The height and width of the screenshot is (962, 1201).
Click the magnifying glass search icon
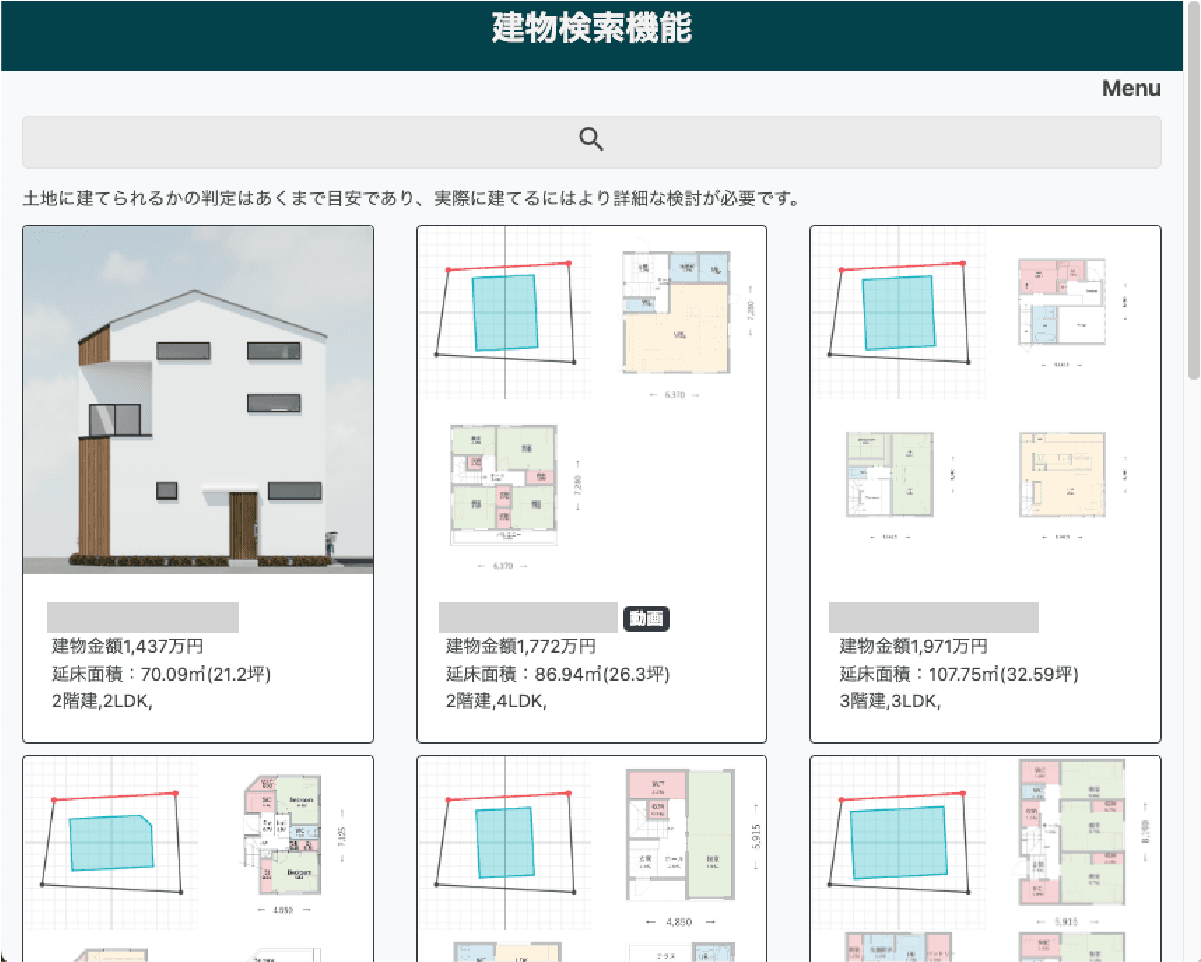[591, 139]
